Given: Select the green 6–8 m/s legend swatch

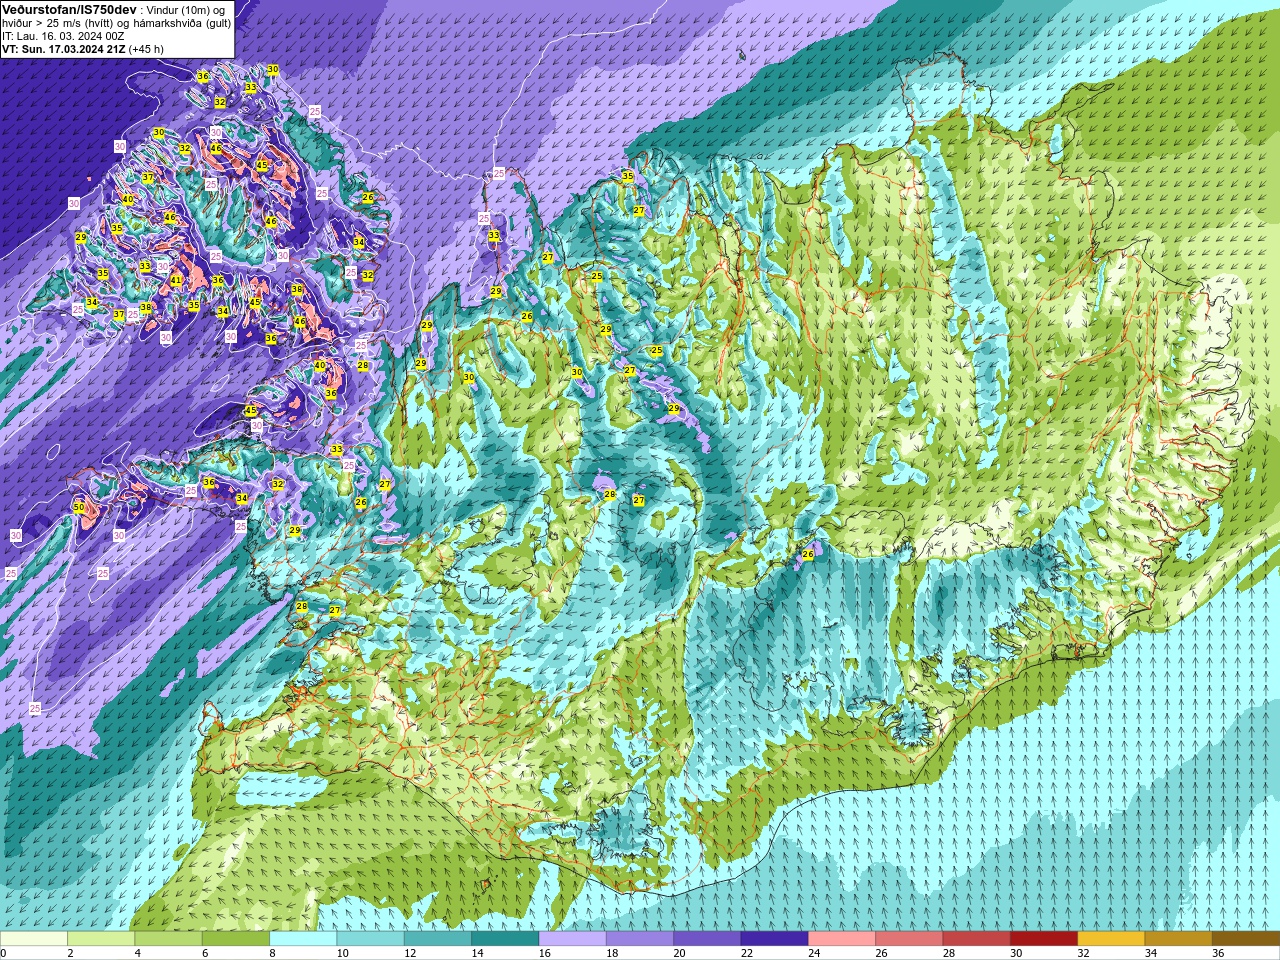Looking at the screenshot, I should pyautogui.click(x=236, y=939).
